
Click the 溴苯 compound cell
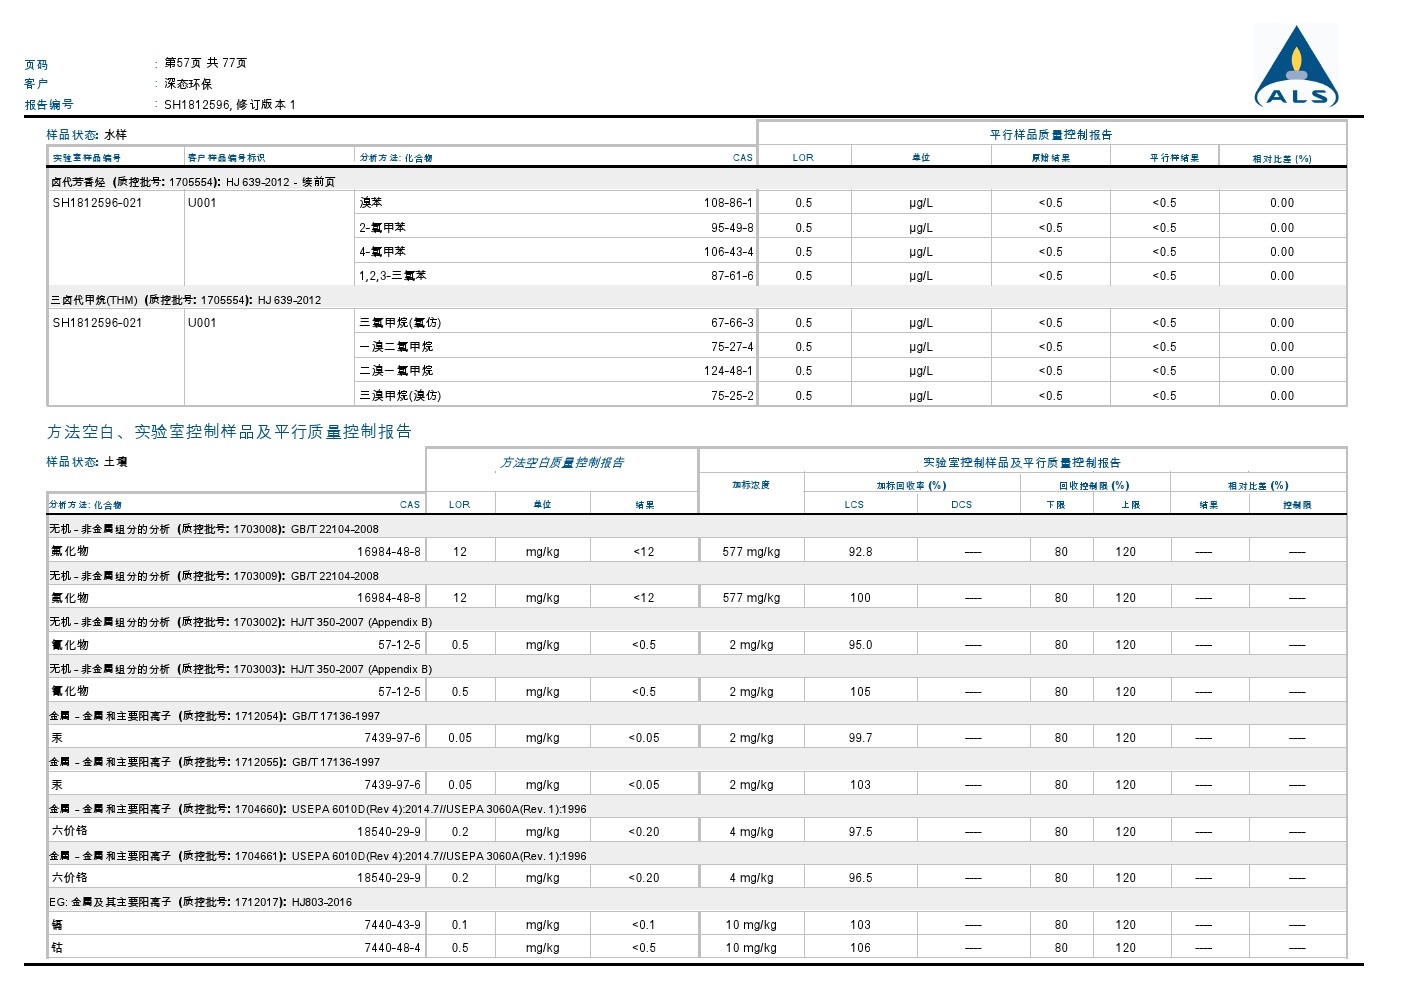371,203
